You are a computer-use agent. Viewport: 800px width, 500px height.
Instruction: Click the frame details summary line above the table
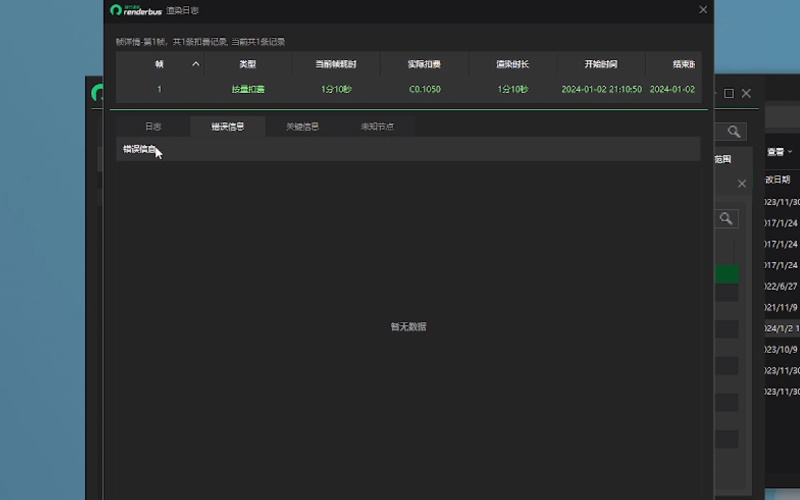point(200,42)
